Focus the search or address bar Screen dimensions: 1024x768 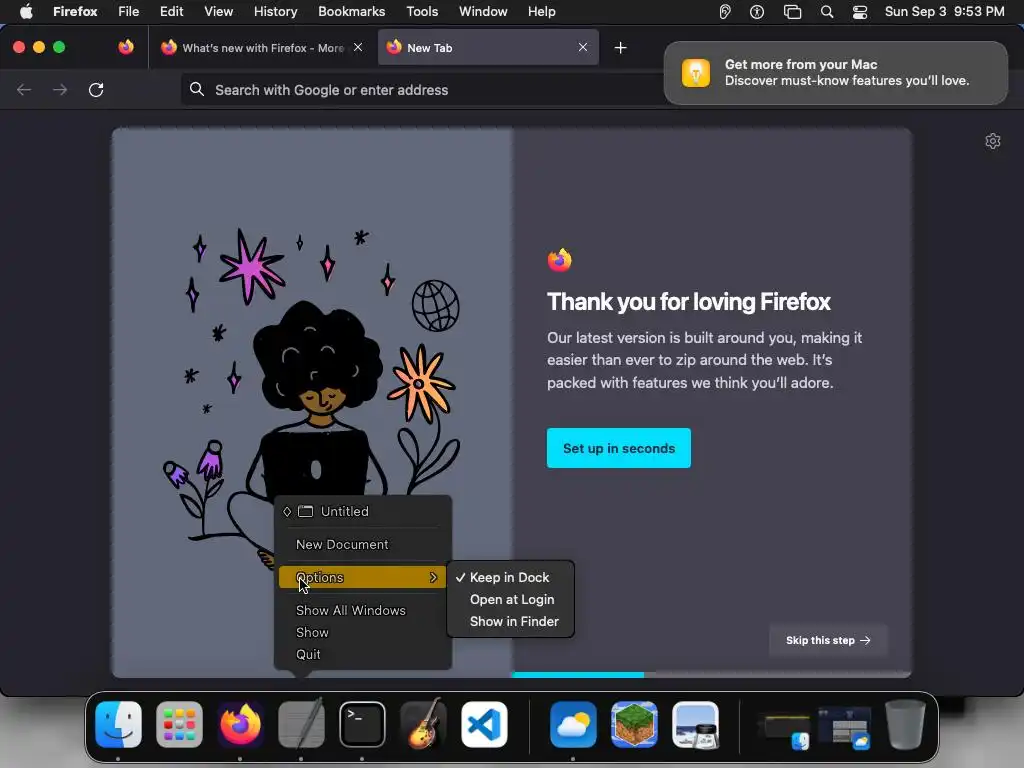[421, 90]
